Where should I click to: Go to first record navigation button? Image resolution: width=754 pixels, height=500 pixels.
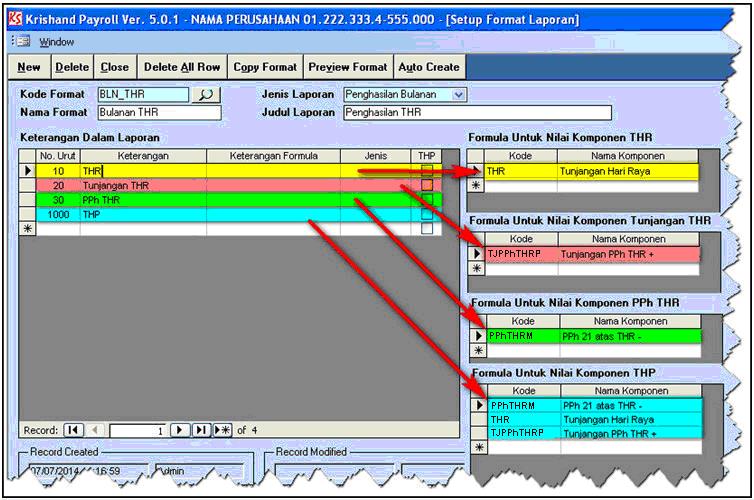[x=73, y=430]
